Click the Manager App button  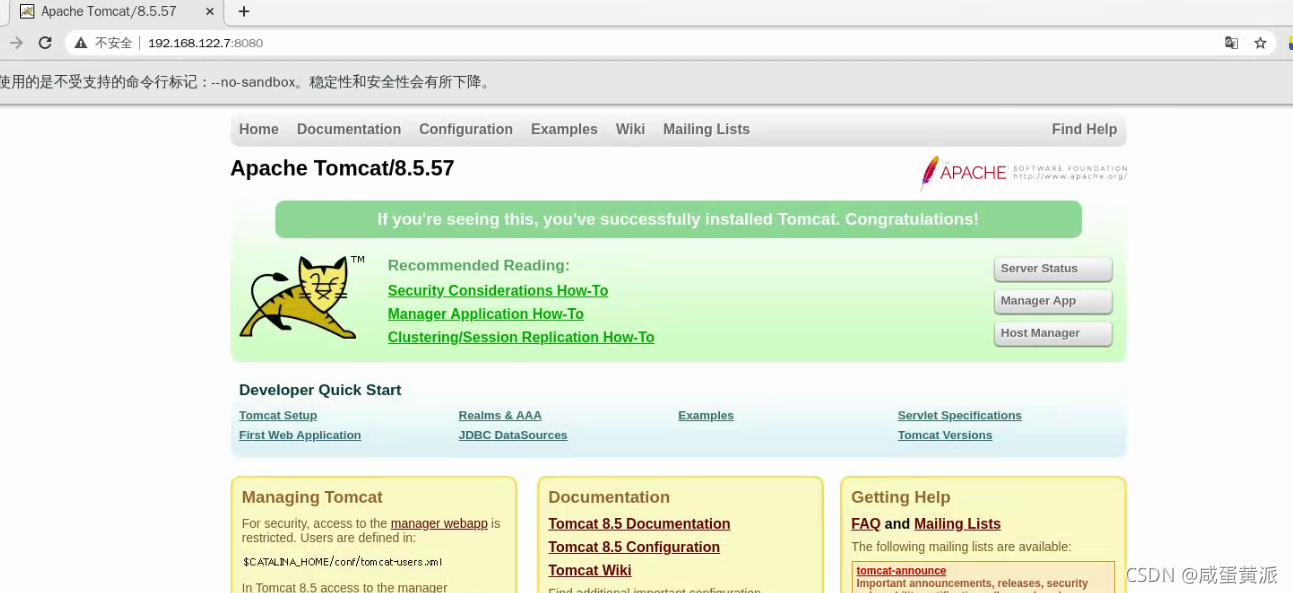1053,301
